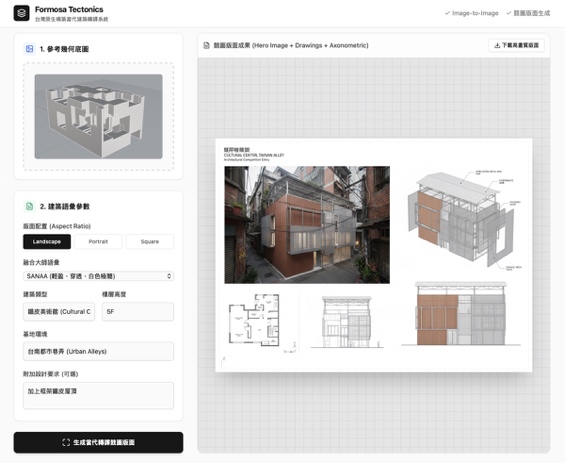Click the checkmark beside competition board generation
This screenshot has height=463, width=565.
pyautogui.click(x=509, y=13)
